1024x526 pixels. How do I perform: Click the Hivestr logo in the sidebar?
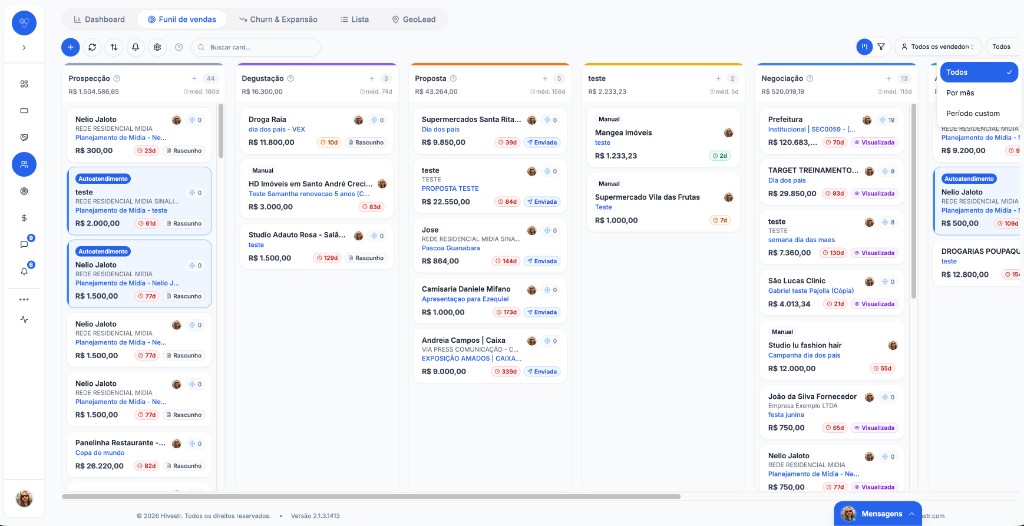coord(24,23)
